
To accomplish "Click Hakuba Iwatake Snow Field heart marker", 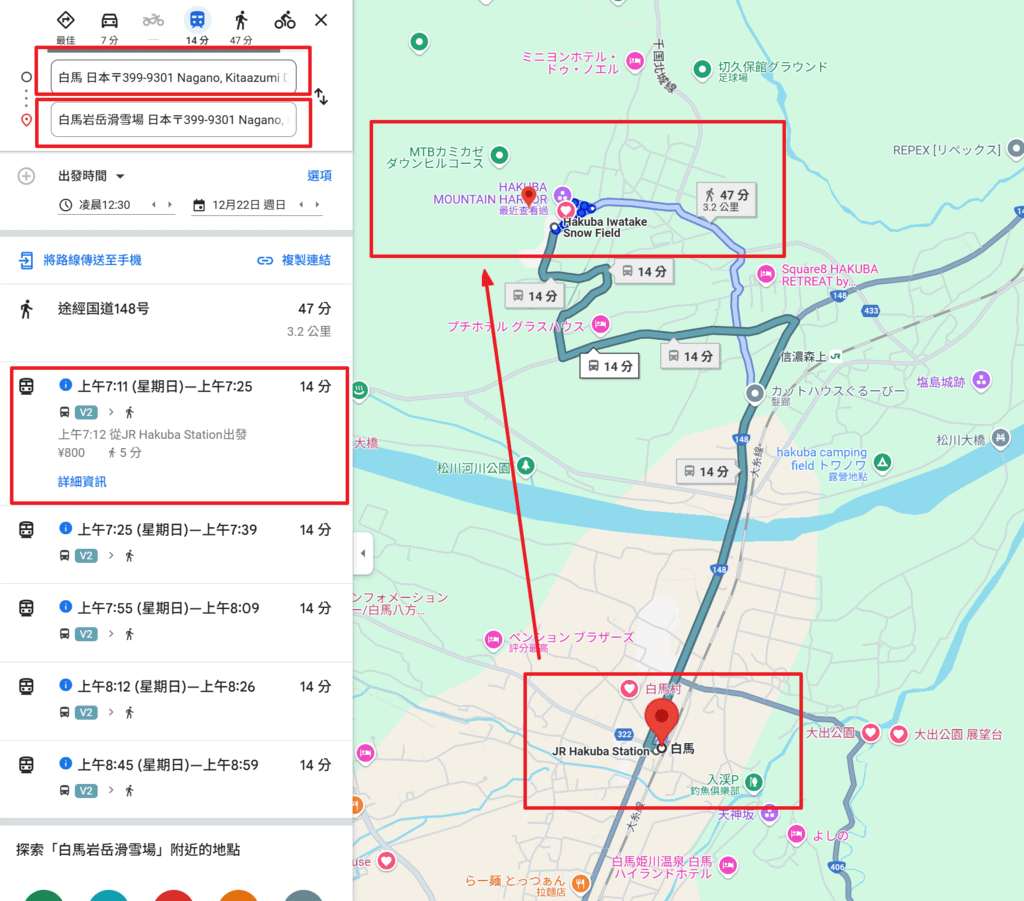I will point(566,210).
